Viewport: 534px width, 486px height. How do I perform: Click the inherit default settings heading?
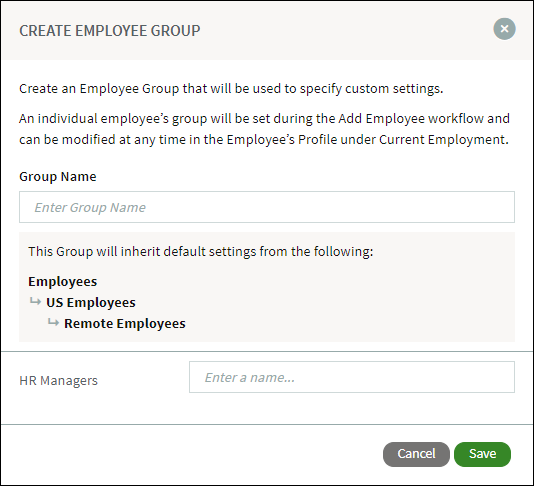pyautogui.click(x=201, y=252)
